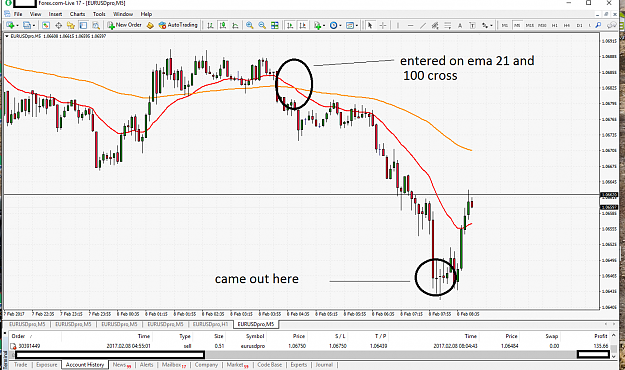Image resolution: width=625 pixels, height=370 pixels.
Task: Switch chart to Bar Chart icon
Action: [210, 25]
